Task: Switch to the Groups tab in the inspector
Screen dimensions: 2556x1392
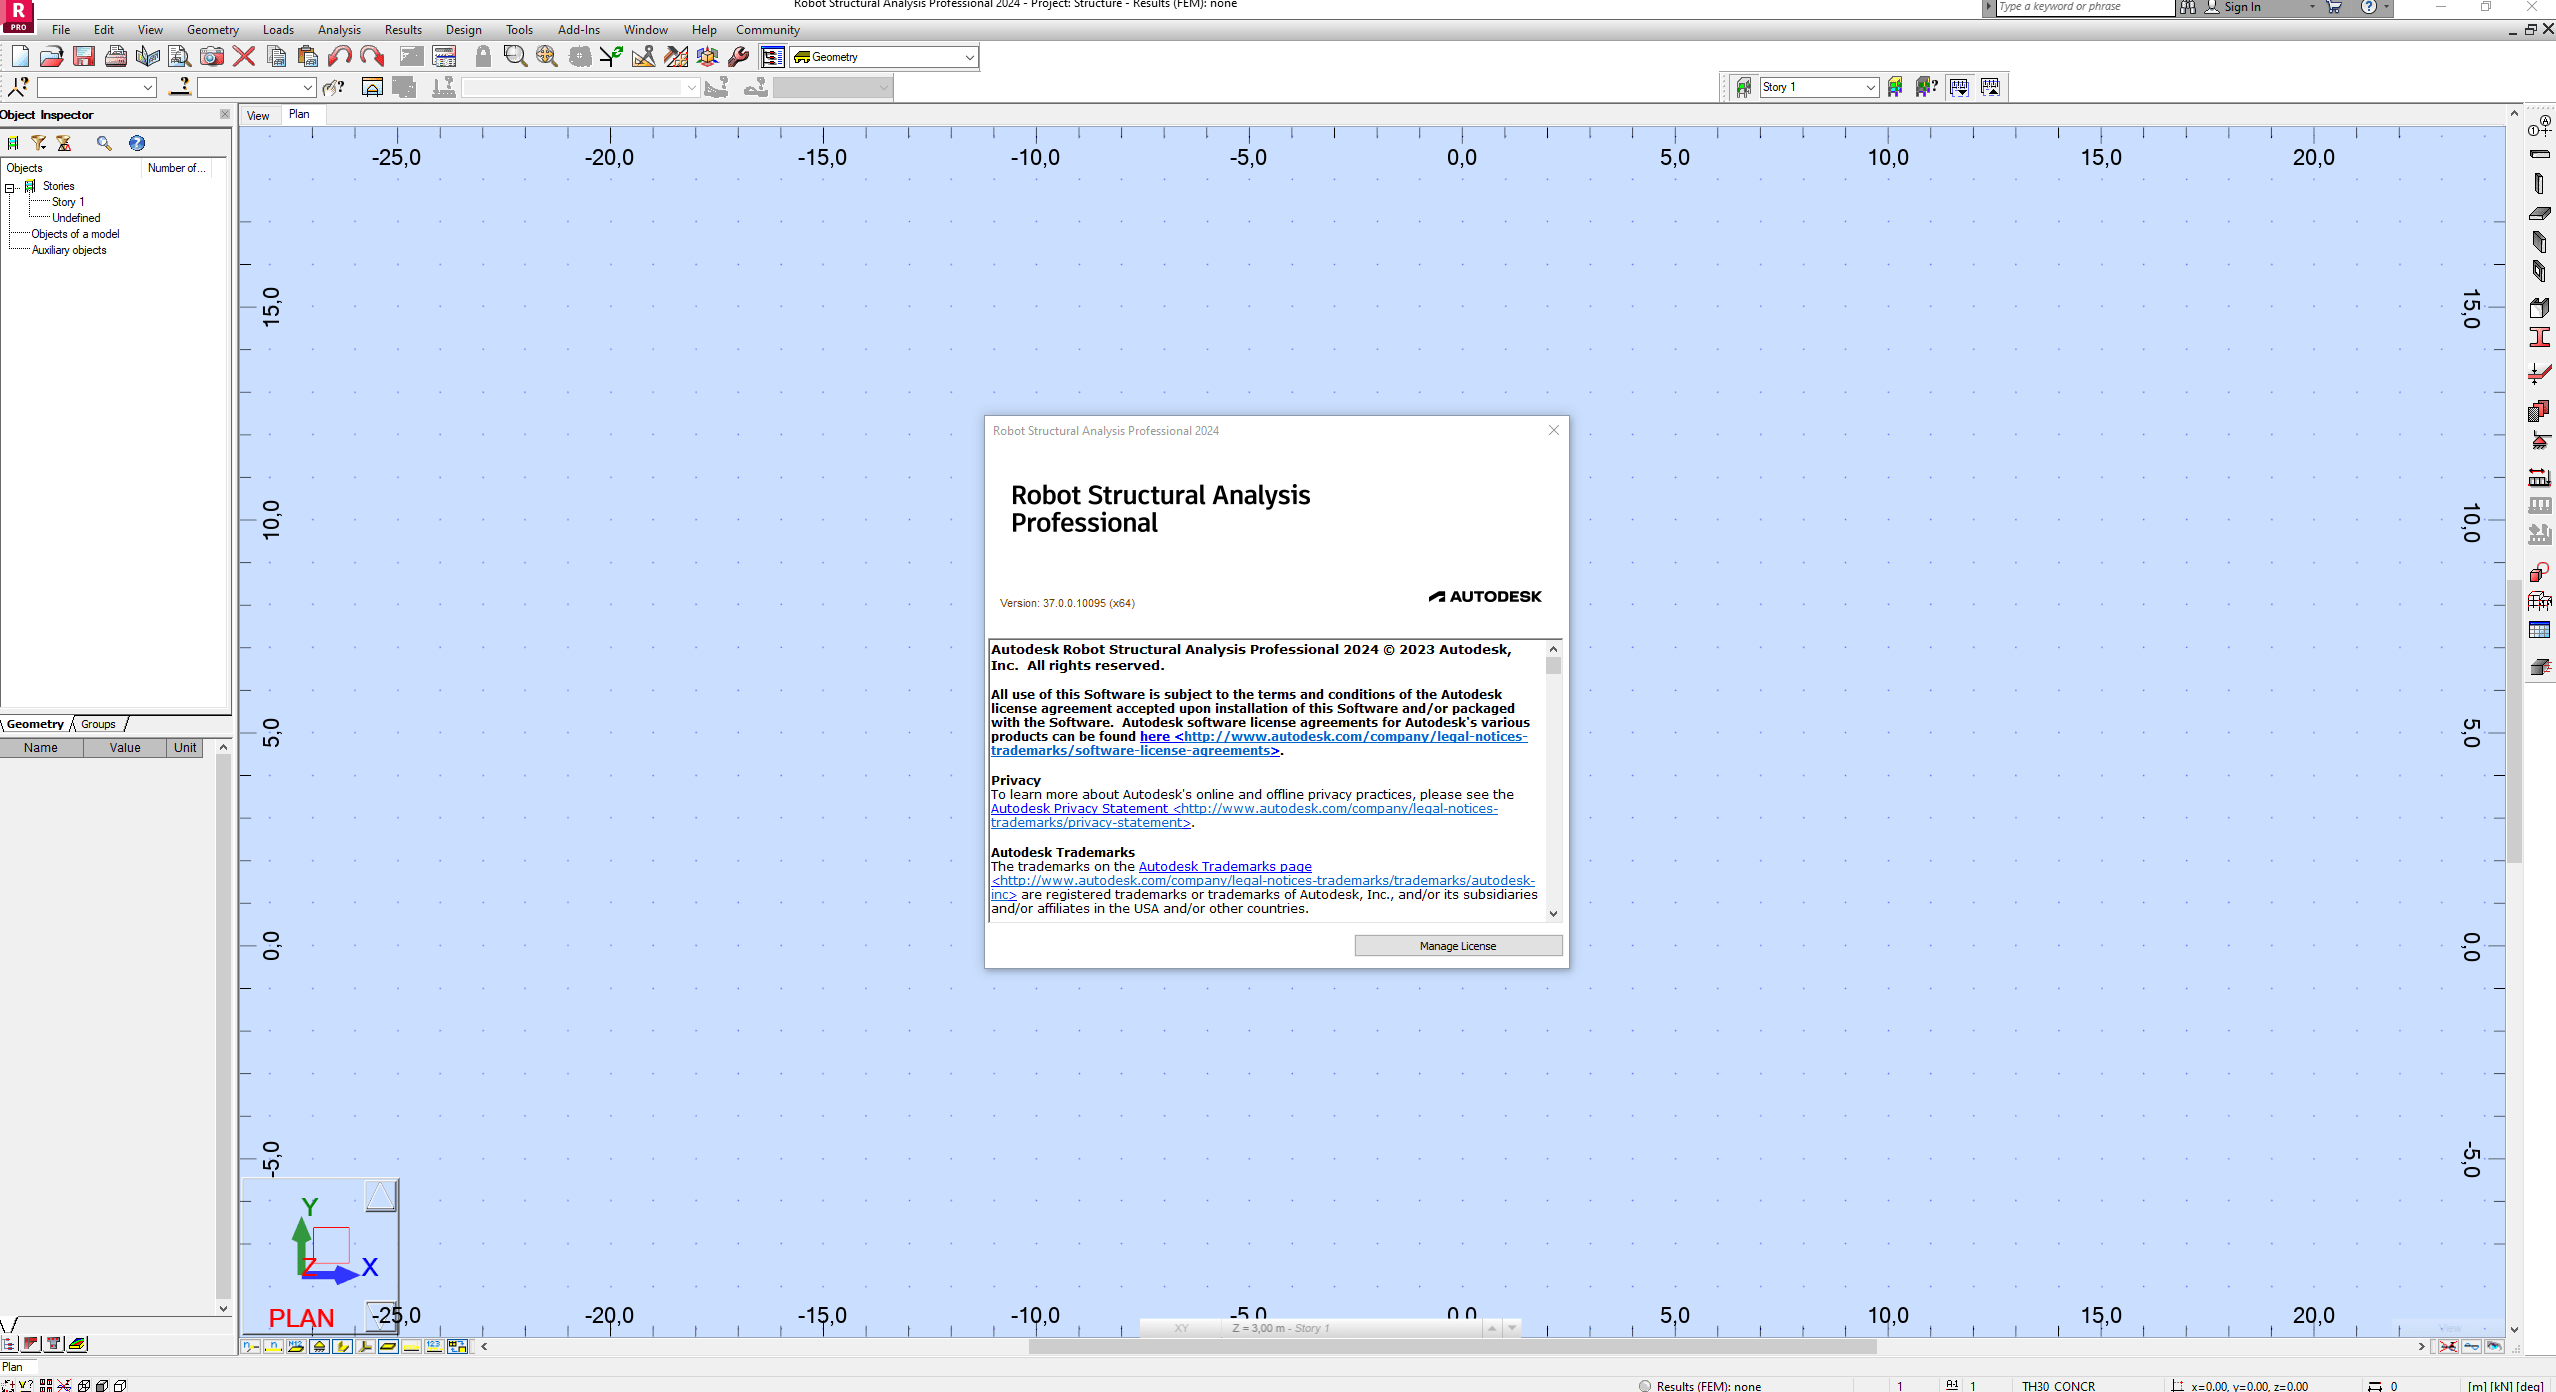Action: pos(98,724)
